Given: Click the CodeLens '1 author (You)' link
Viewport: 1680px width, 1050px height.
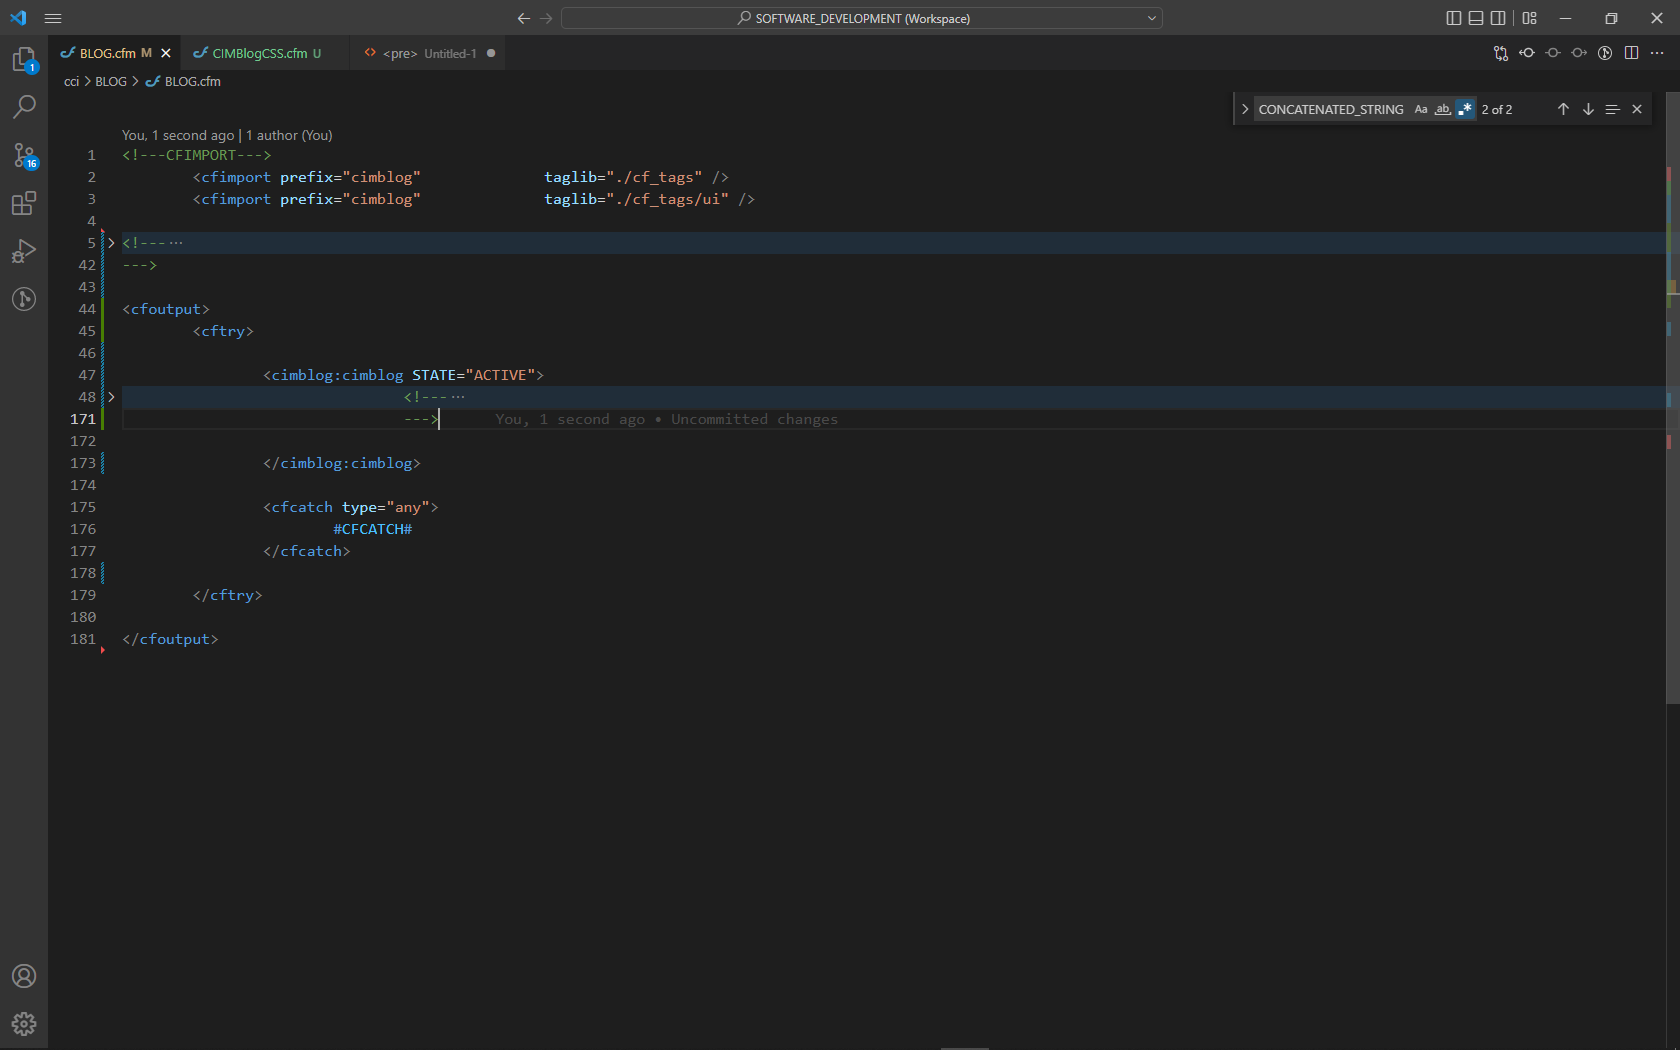Looking at the screenshot, I should (x=289, y=135).
